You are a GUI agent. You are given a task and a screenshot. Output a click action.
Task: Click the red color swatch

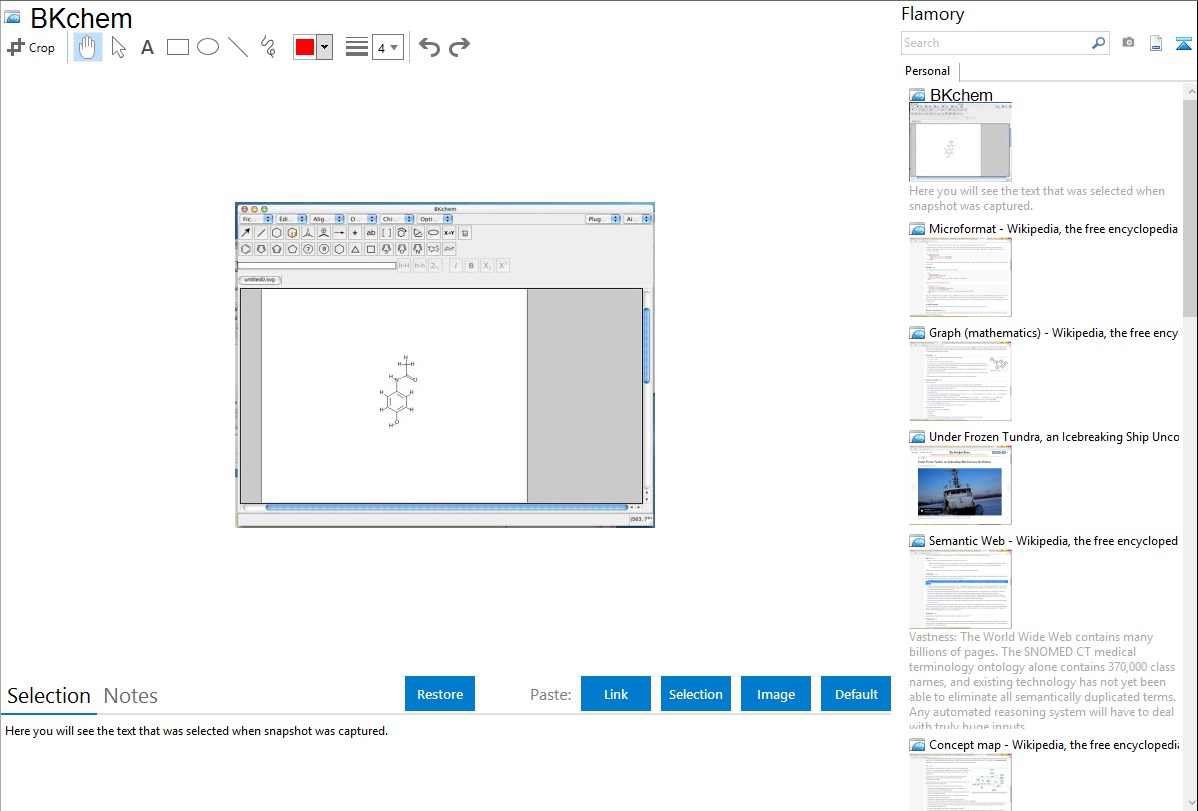tap(304, 47)
